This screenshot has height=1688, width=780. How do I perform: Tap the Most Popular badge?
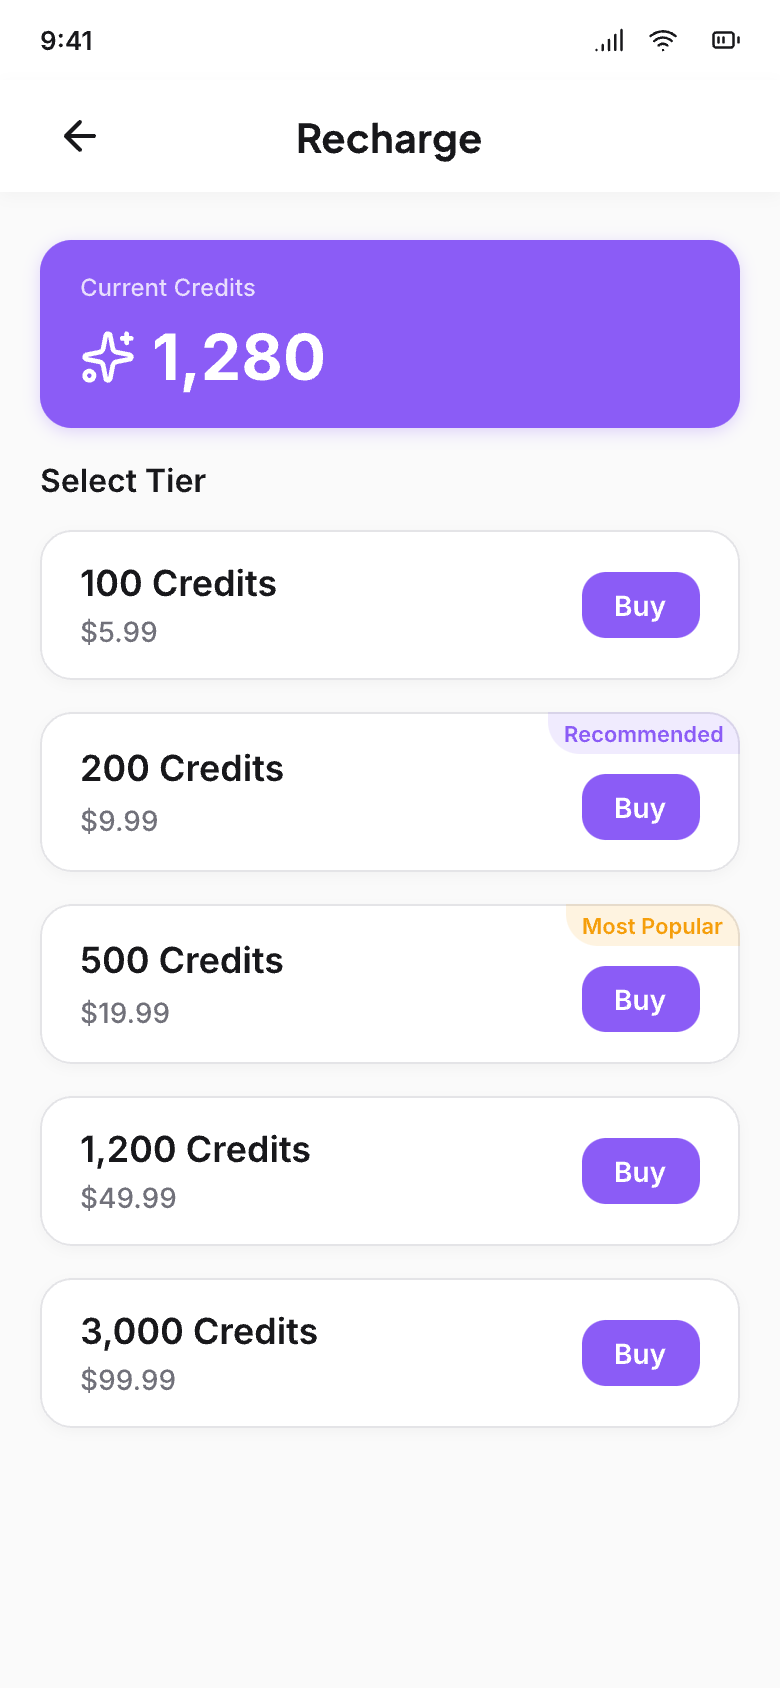(652, 926)
